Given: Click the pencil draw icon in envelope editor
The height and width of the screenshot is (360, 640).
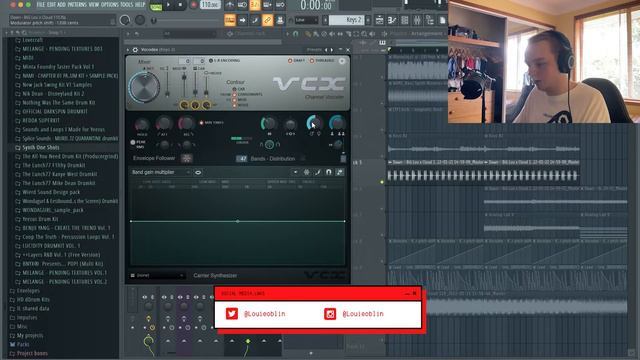Looking at the screenshot, I should pyautogui.click(x=318, y=172).
